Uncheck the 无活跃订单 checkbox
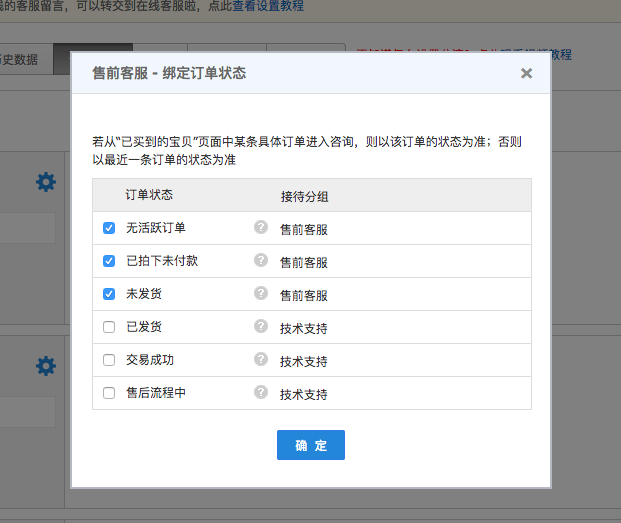This screenshot has height=523, width=621. click(x=109, y=228)
